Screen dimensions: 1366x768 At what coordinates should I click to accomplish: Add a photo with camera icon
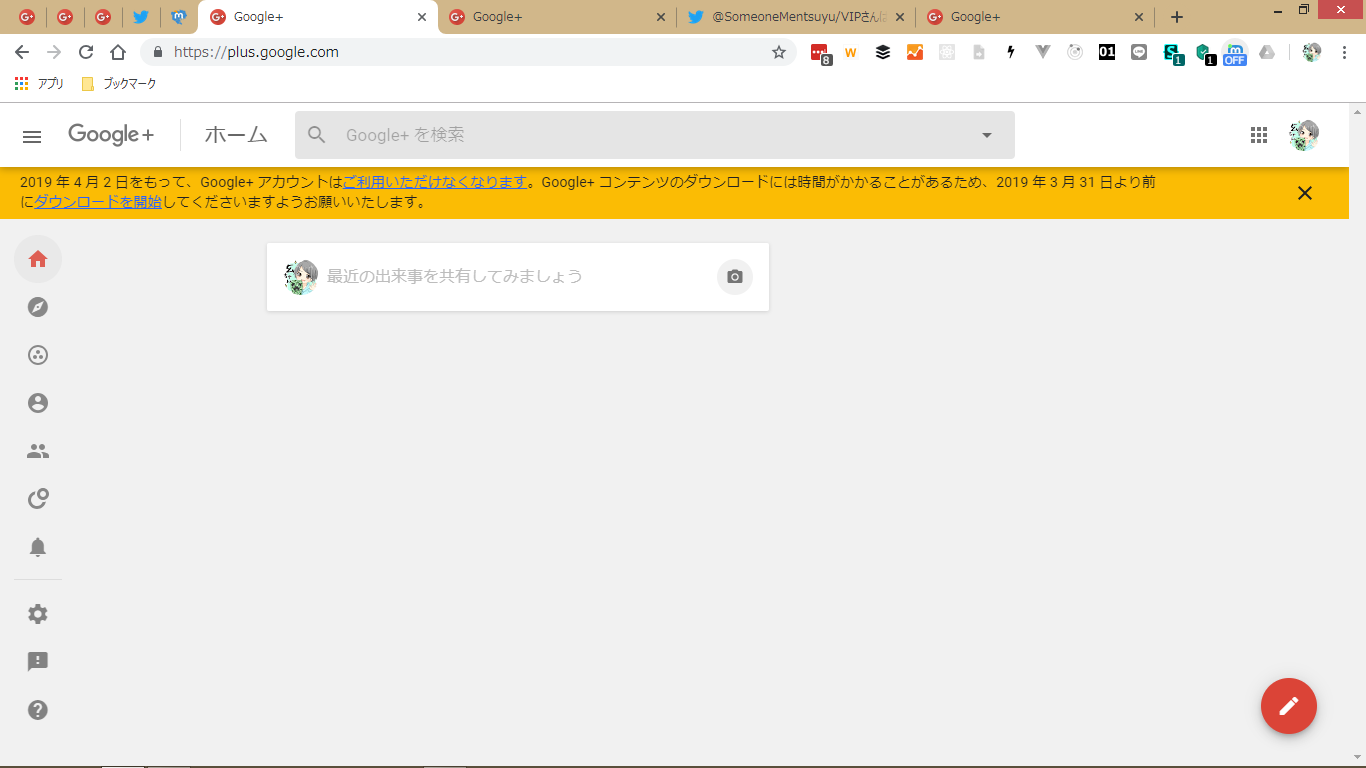735,277
